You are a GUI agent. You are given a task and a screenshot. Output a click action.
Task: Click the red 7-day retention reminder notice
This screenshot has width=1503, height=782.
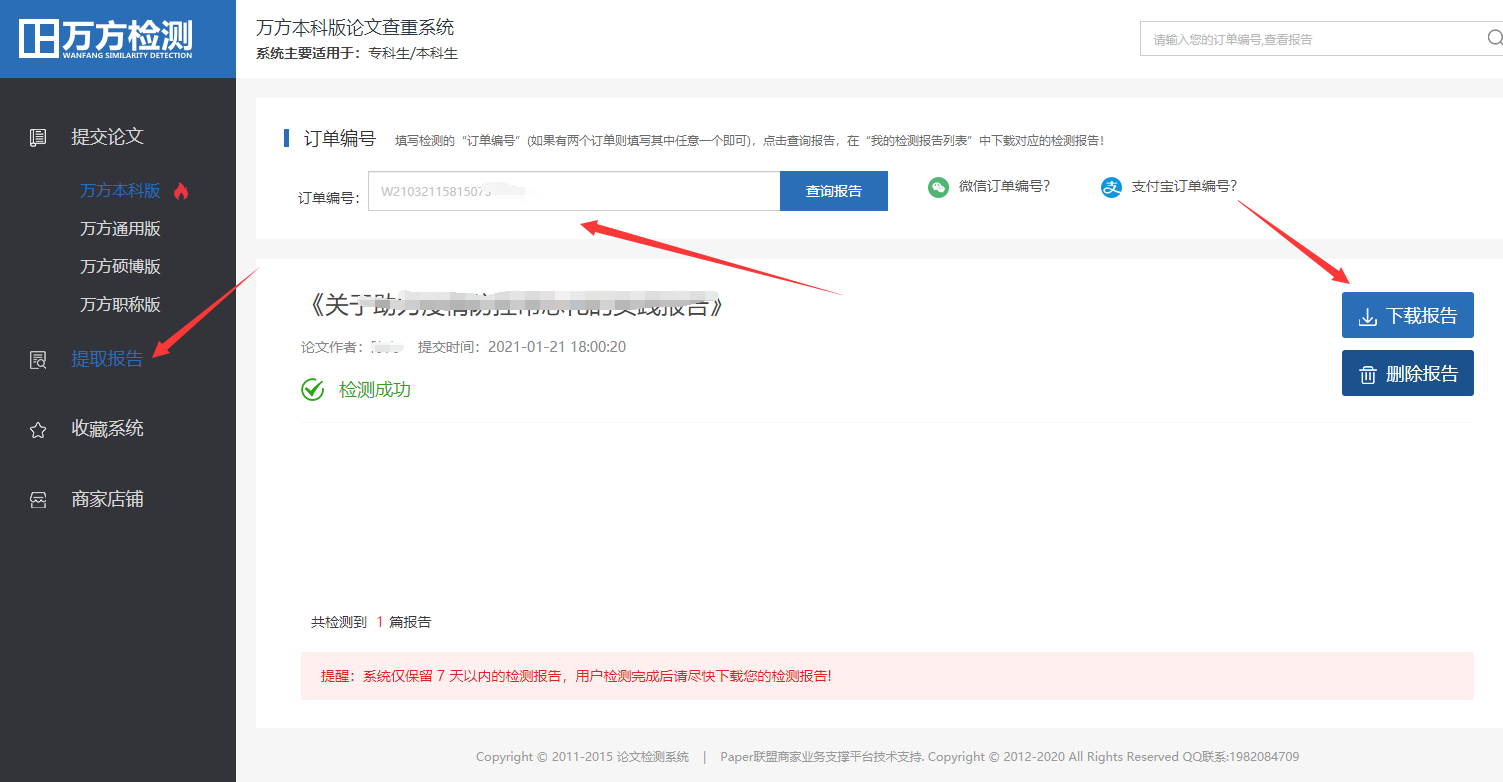pyautogui.click(x=887, y=676)
